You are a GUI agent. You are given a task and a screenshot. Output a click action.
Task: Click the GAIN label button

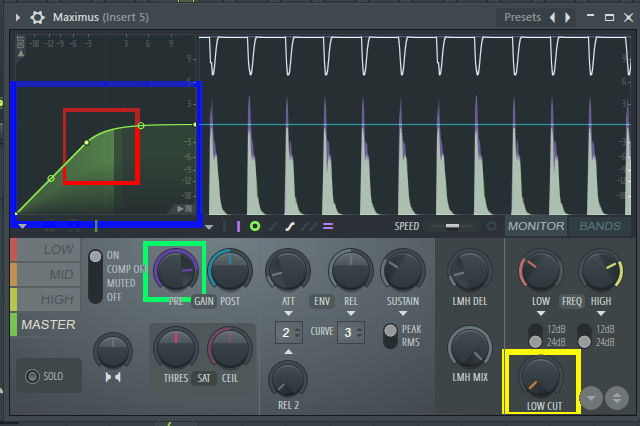204,302
